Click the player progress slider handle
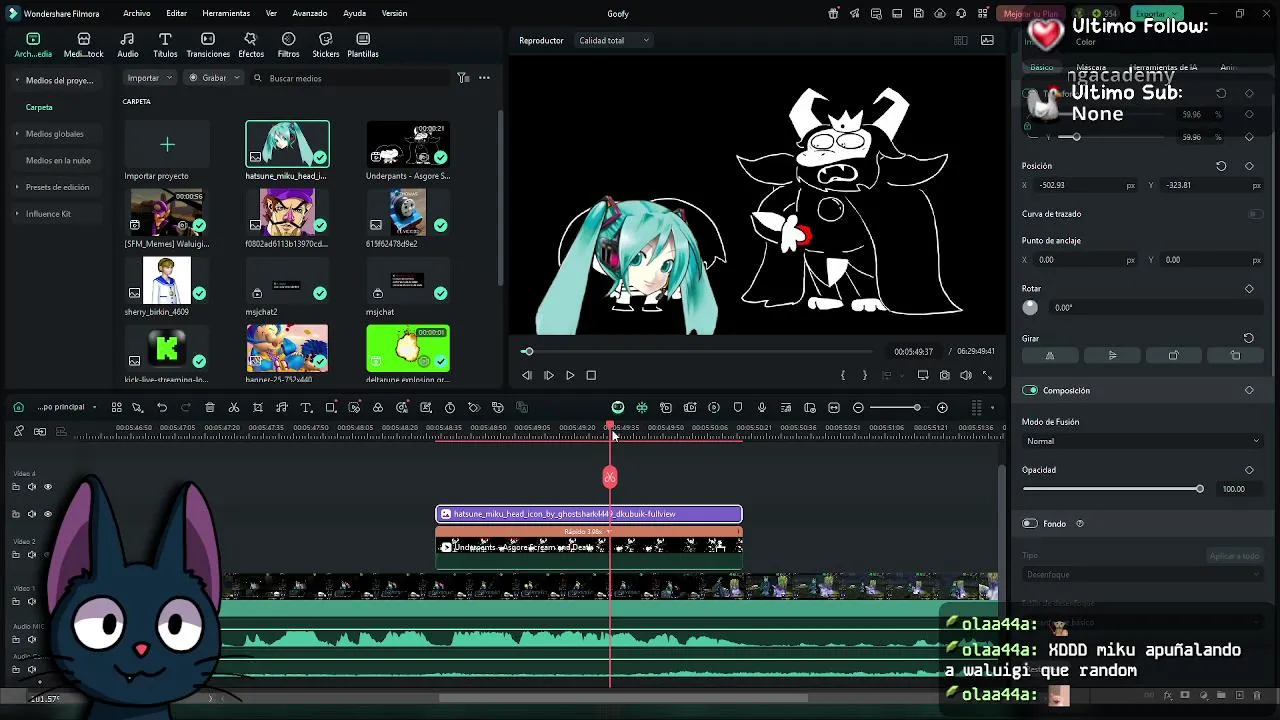The width and height of the screenshot is (1280, 720). 528,351
